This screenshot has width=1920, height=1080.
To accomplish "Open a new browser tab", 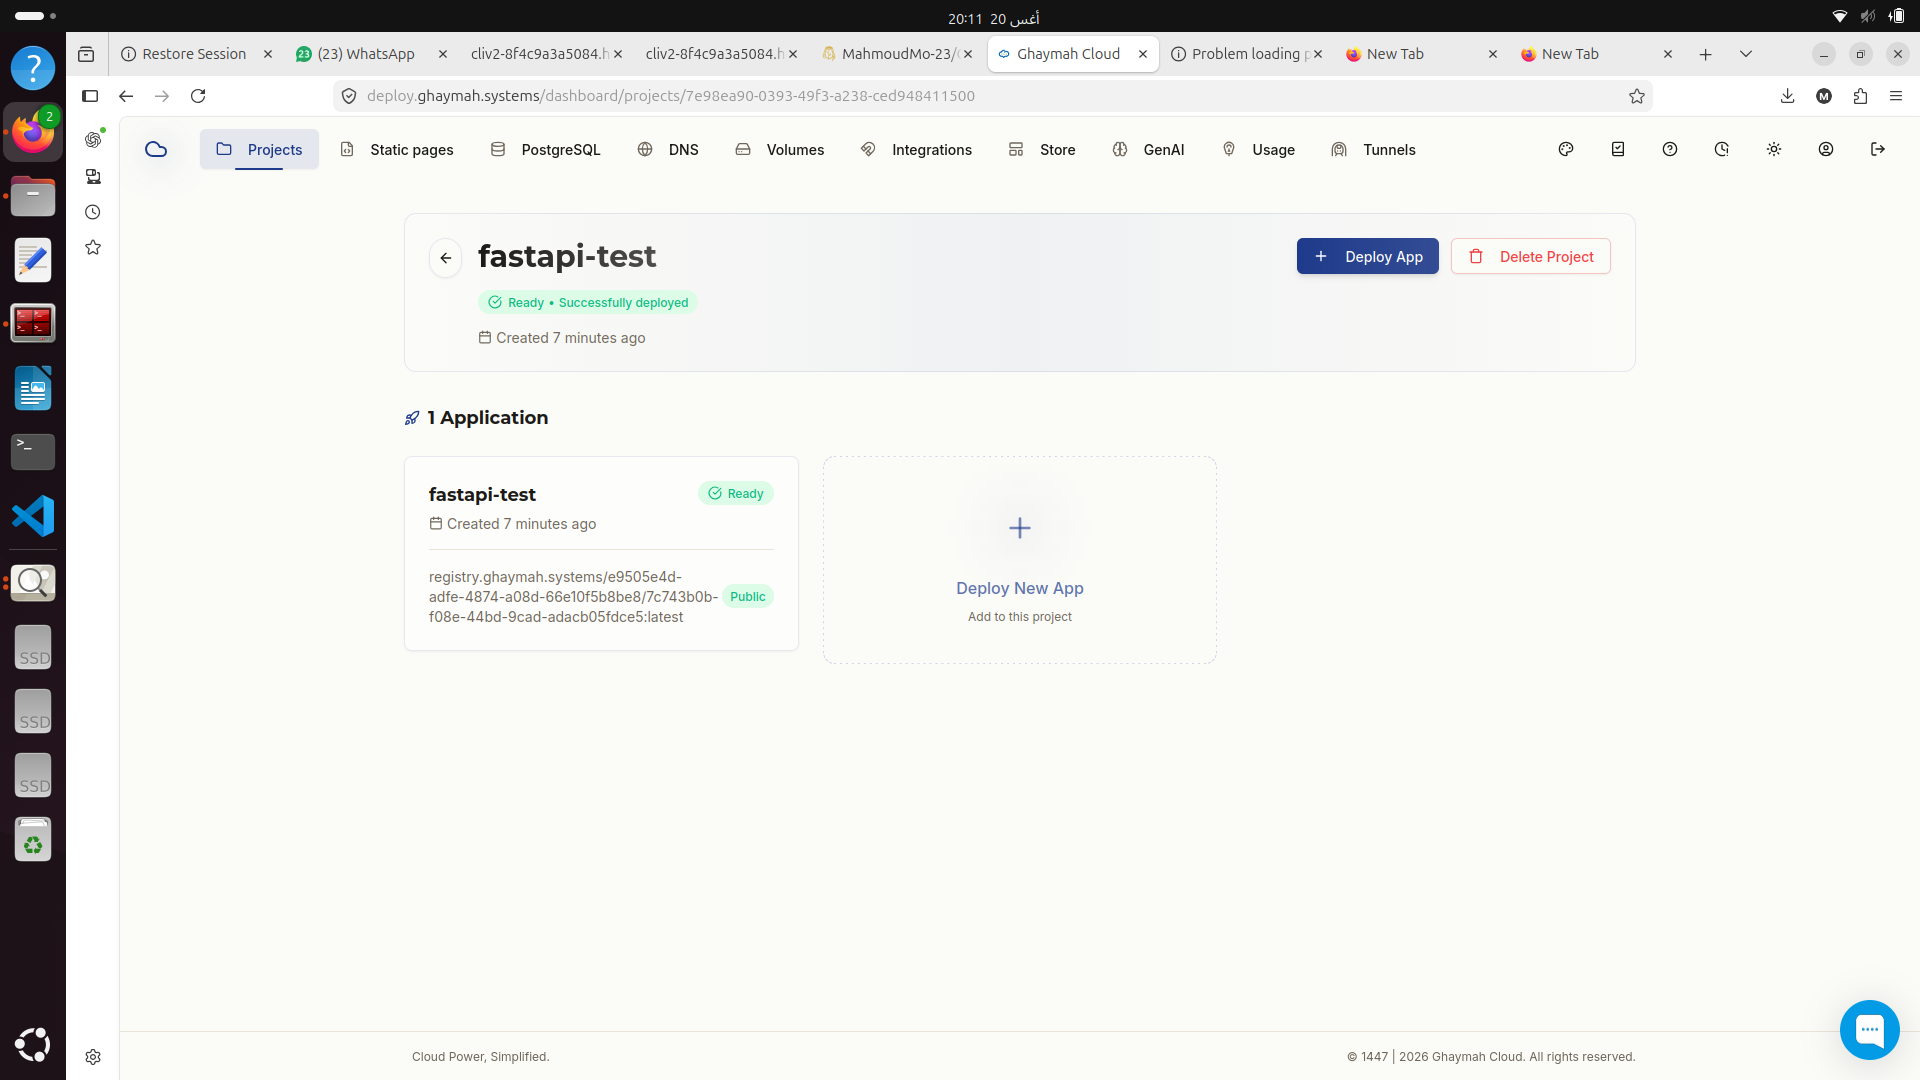I will click(1706, 54).
